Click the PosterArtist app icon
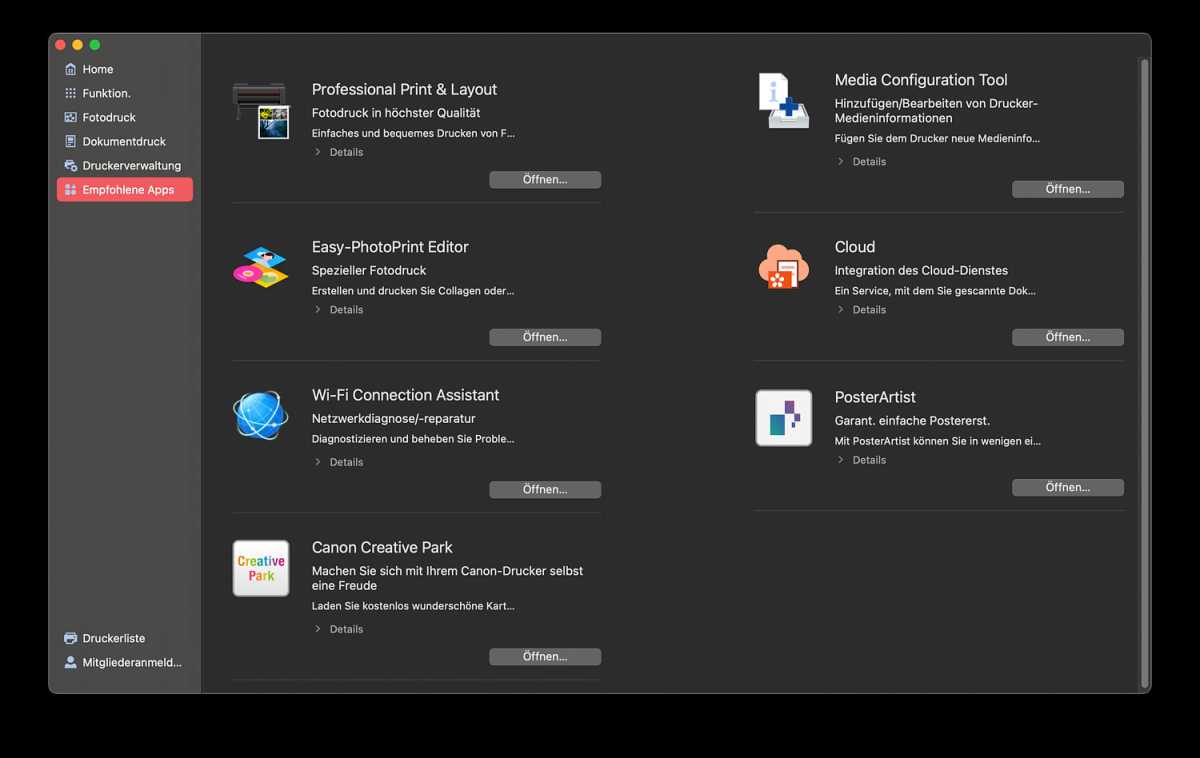The image size is (1200, 758). tap(783, 417)
